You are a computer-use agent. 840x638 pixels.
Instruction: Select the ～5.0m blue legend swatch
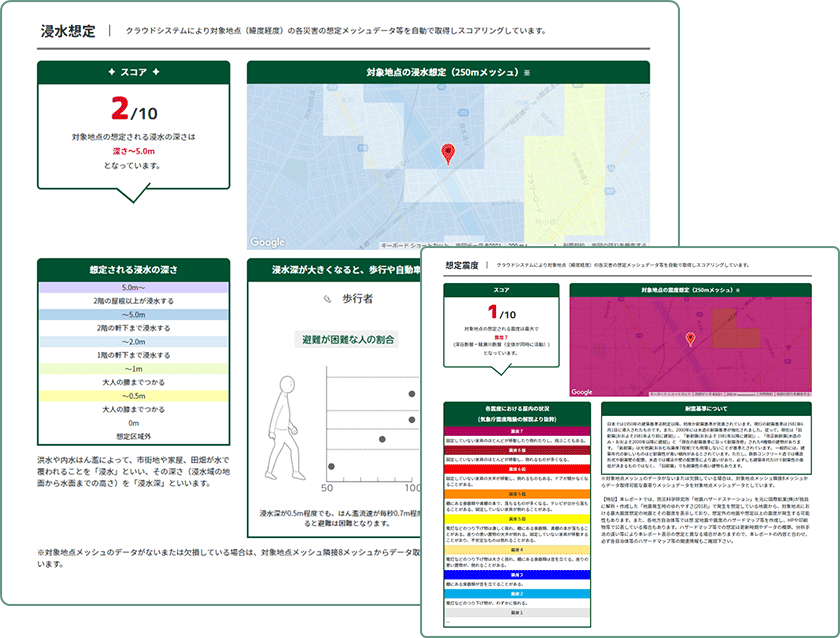(133, 314)
